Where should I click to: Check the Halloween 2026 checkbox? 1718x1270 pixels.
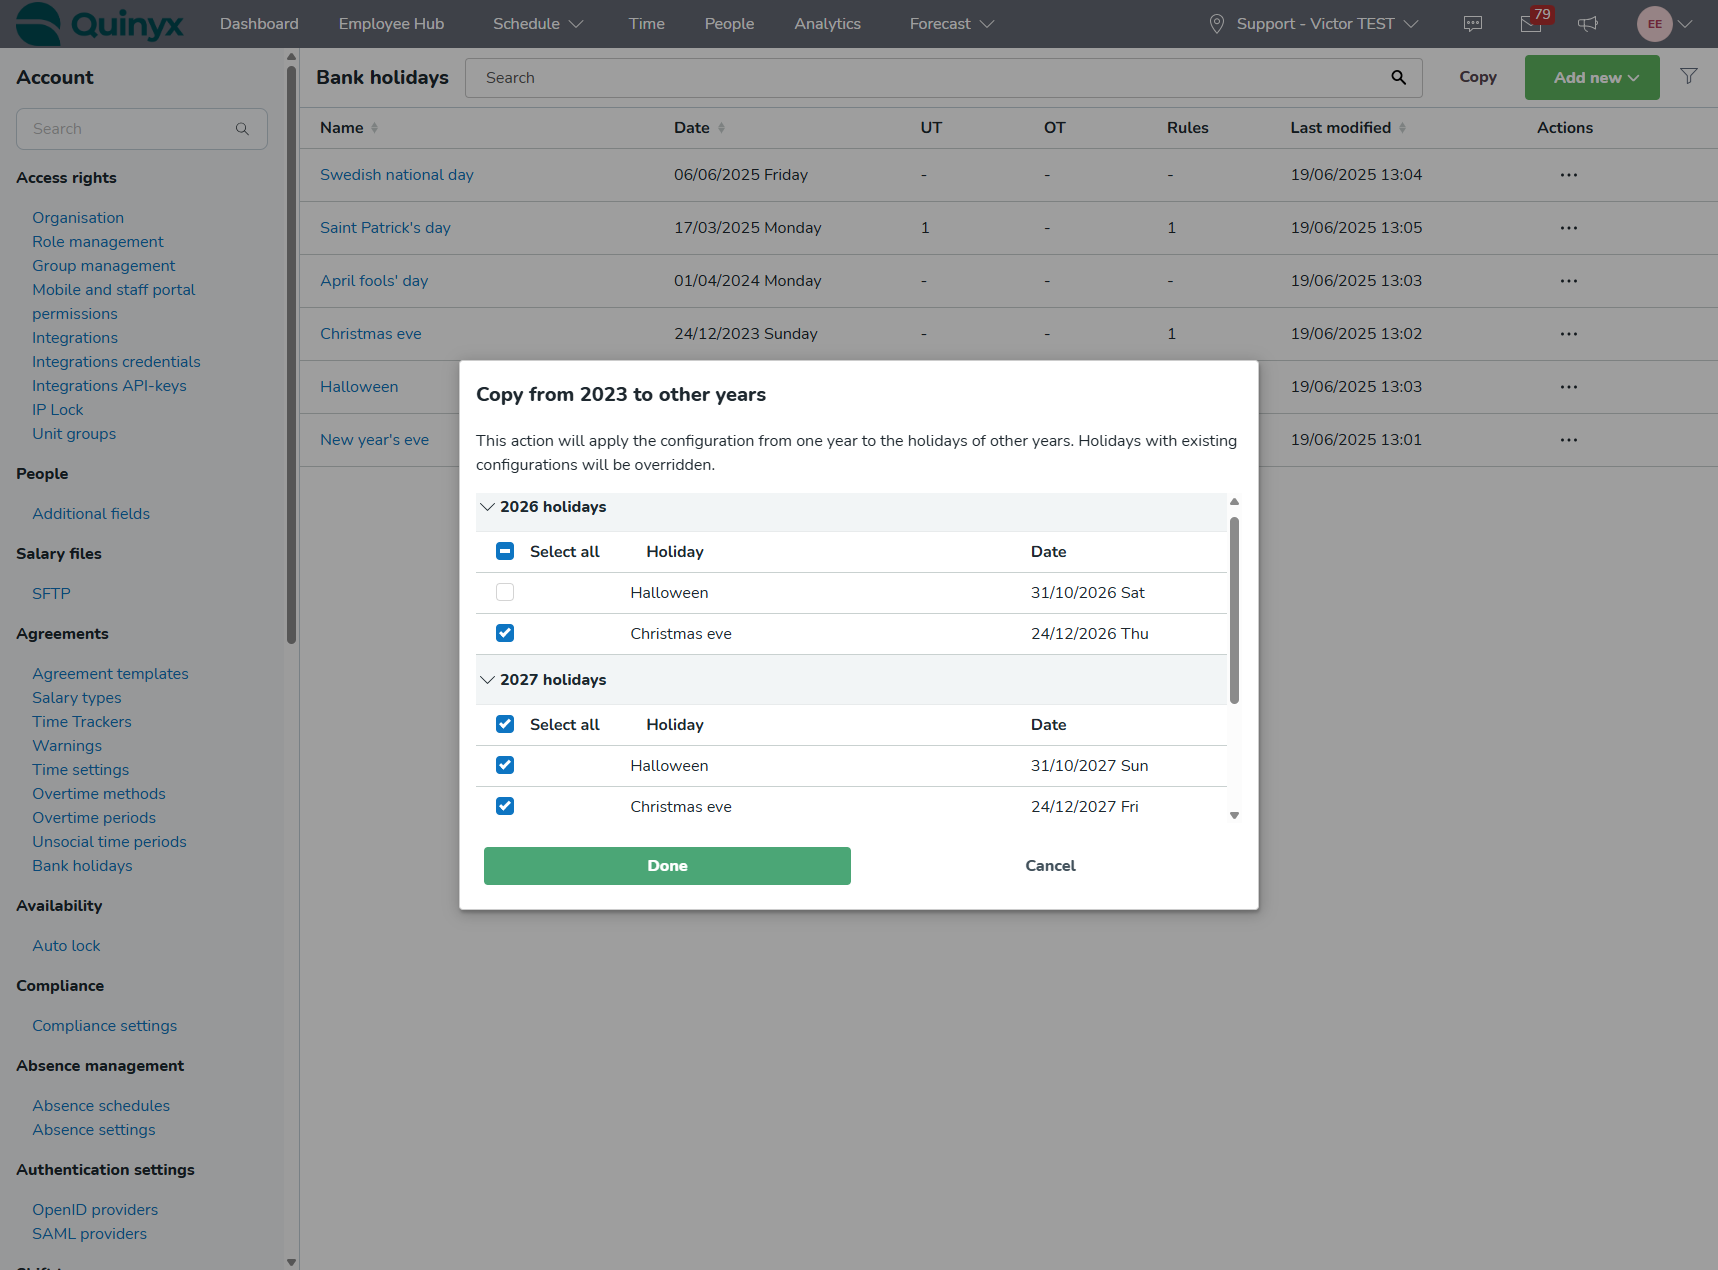[x=505, y=593]
